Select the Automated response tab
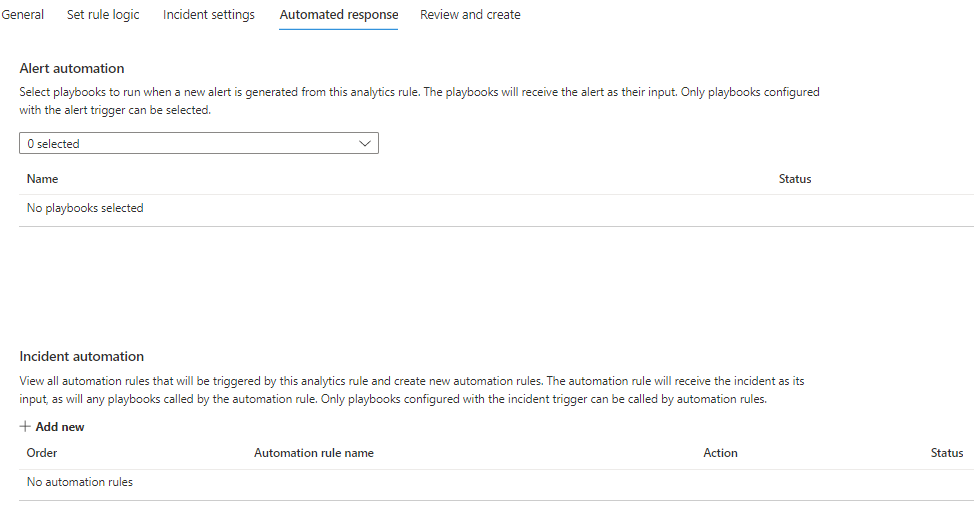 (x=339, y=15)
